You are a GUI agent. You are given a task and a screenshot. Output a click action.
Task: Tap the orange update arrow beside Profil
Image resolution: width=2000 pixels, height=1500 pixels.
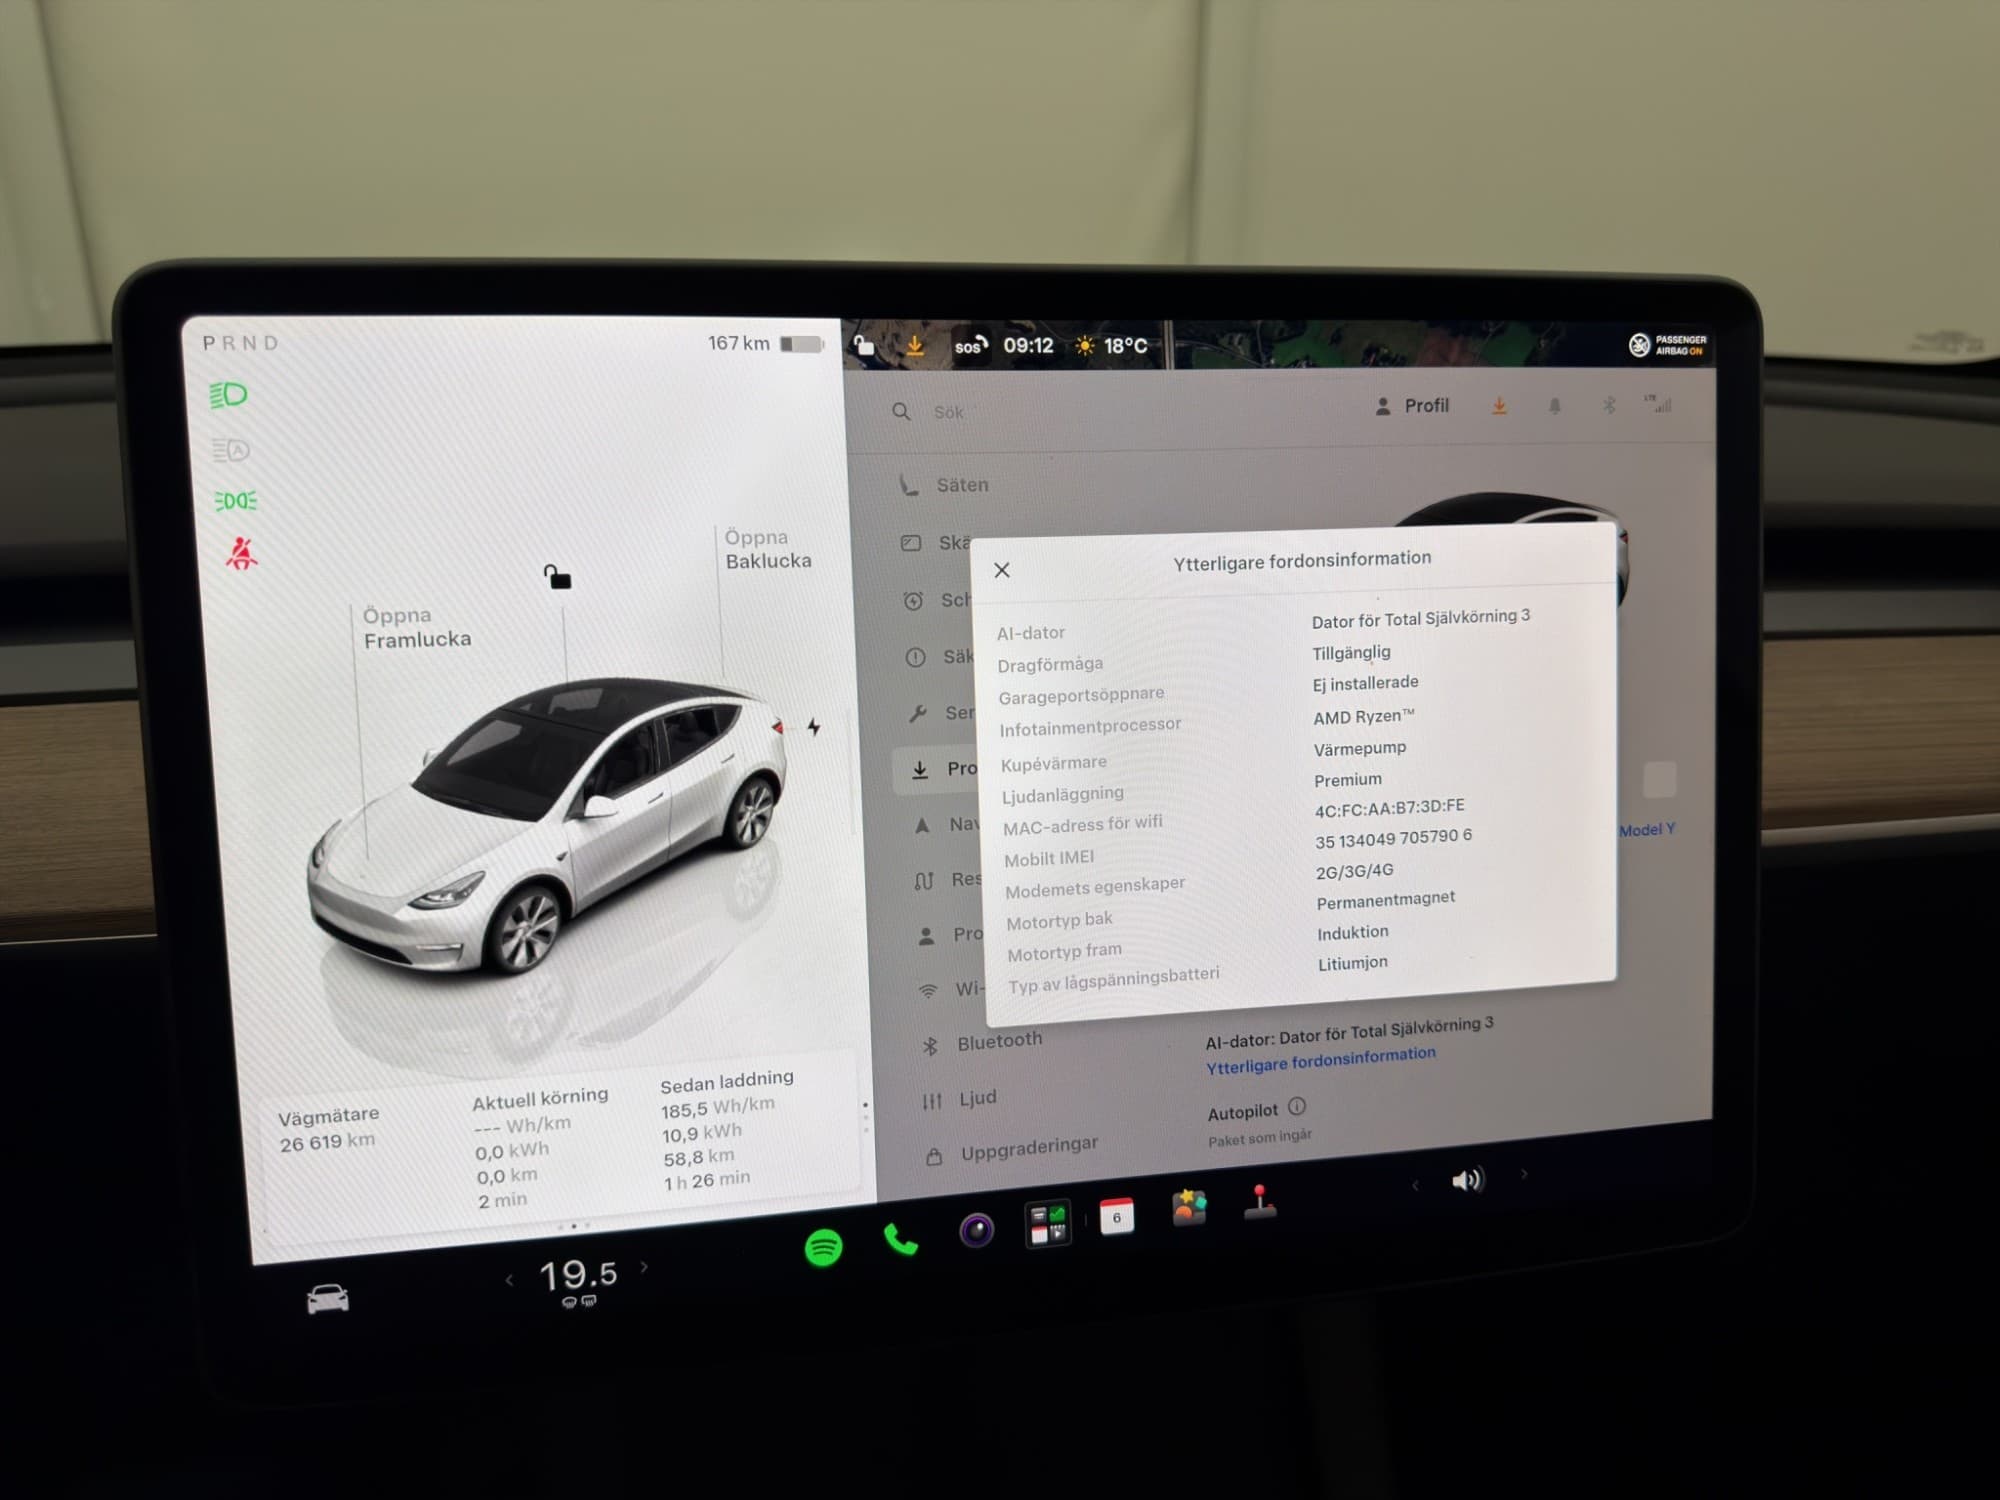[1499, 405]
